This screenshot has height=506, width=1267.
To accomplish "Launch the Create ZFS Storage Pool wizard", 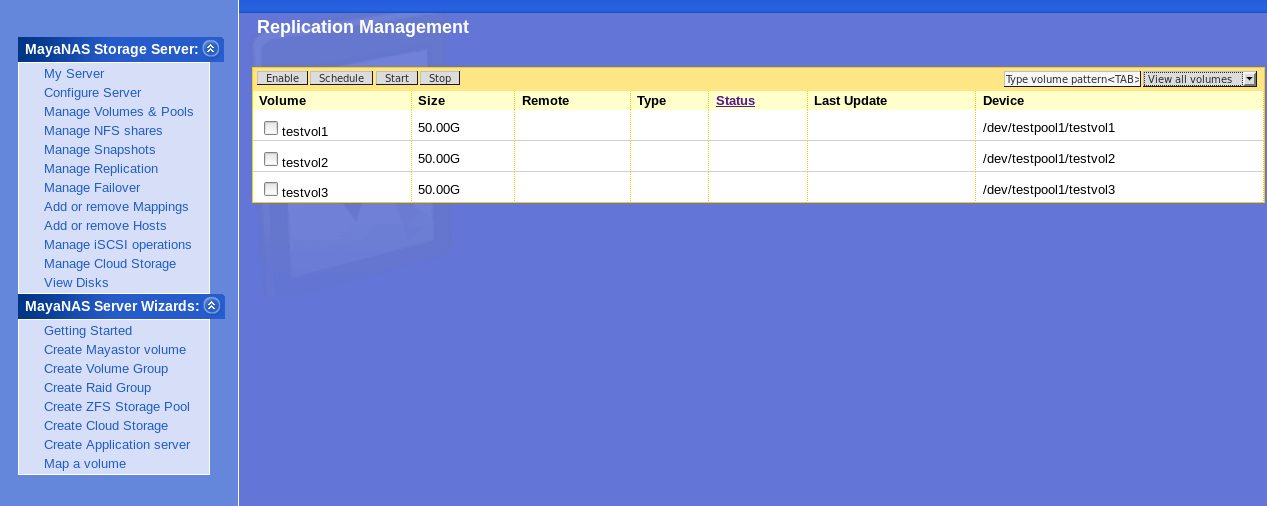I will [116, 407].
